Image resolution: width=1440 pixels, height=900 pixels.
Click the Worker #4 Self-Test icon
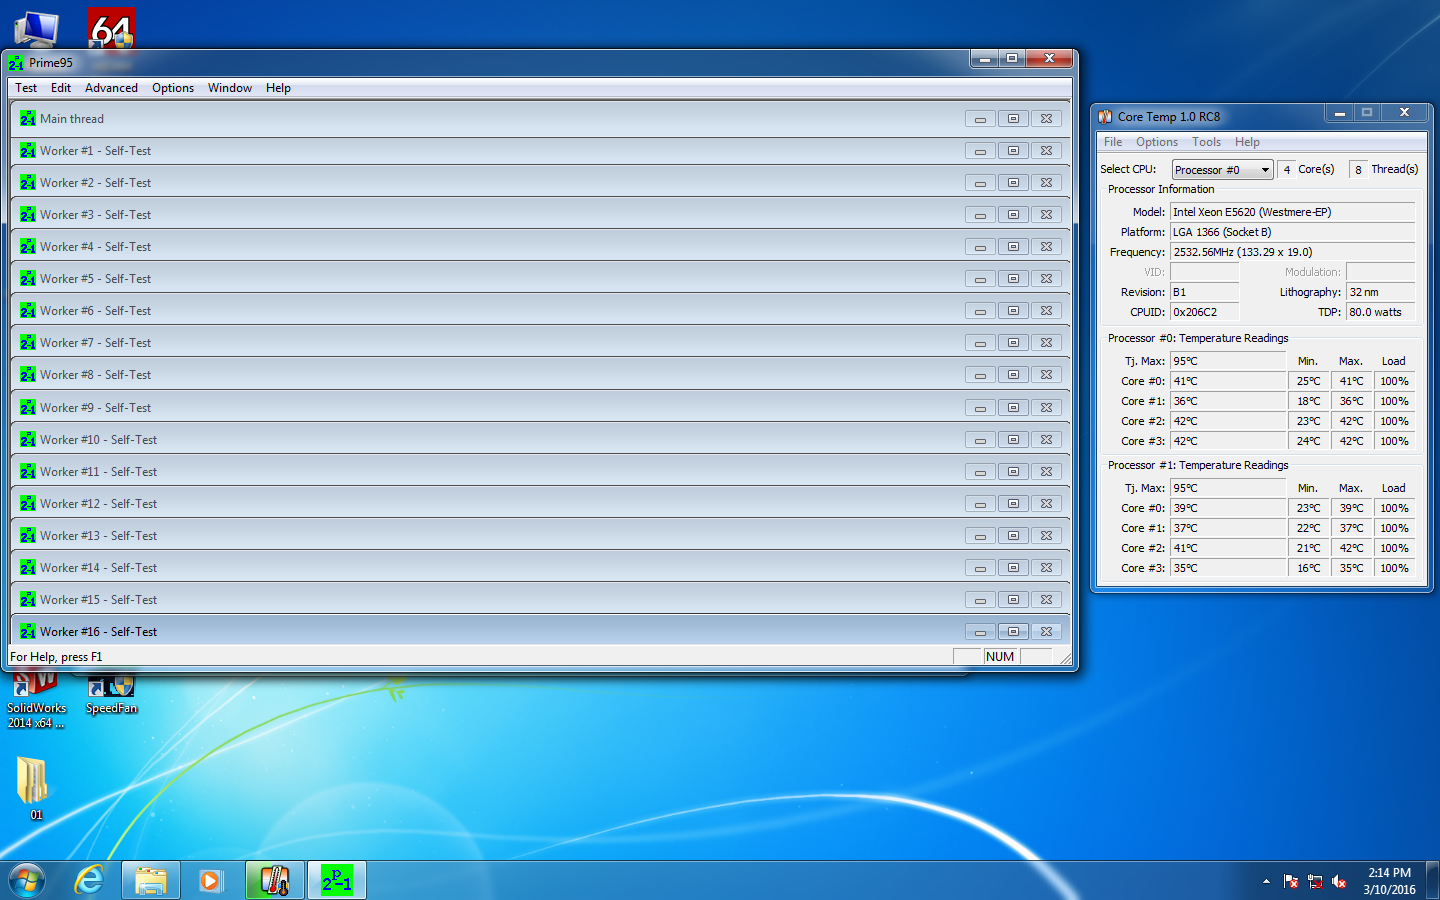point(28,247)
